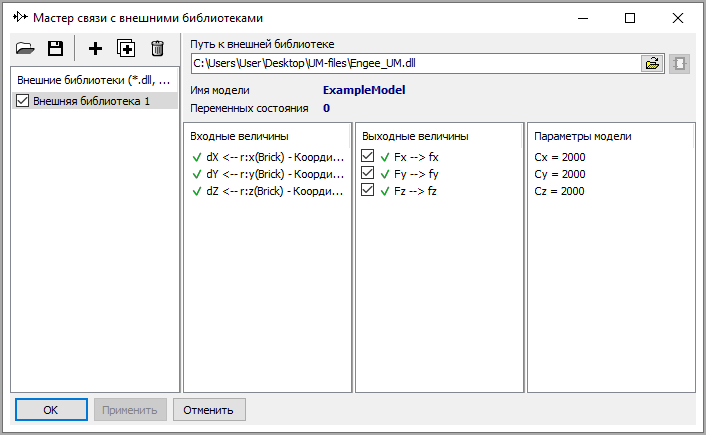The width and height of the screenshot is (706, 435).
Task: Select the dY input variable row
Action: (x=268, y=174)
